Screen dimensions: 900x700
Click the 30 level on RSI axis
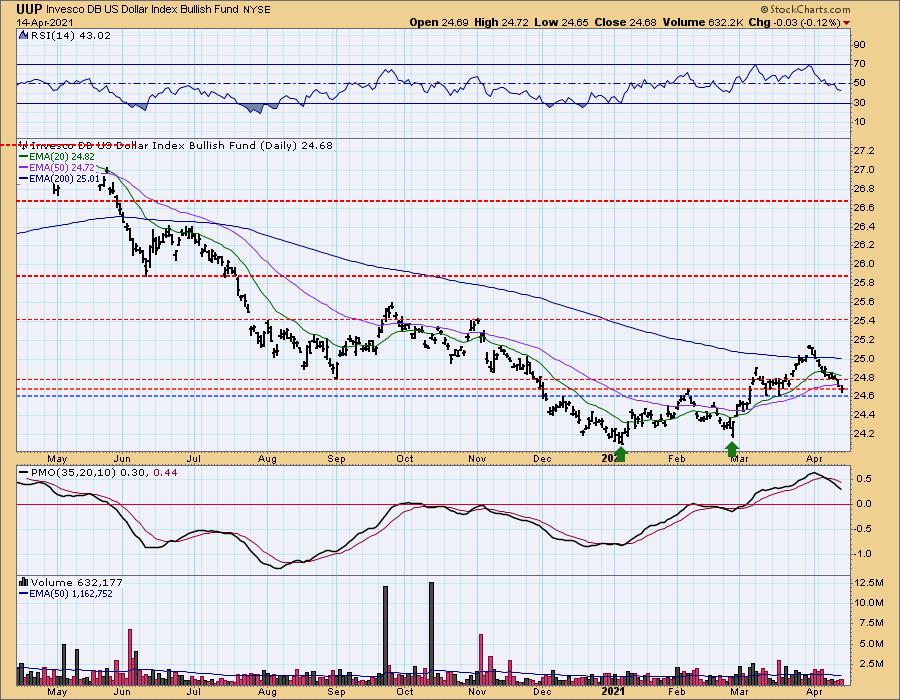860,103
